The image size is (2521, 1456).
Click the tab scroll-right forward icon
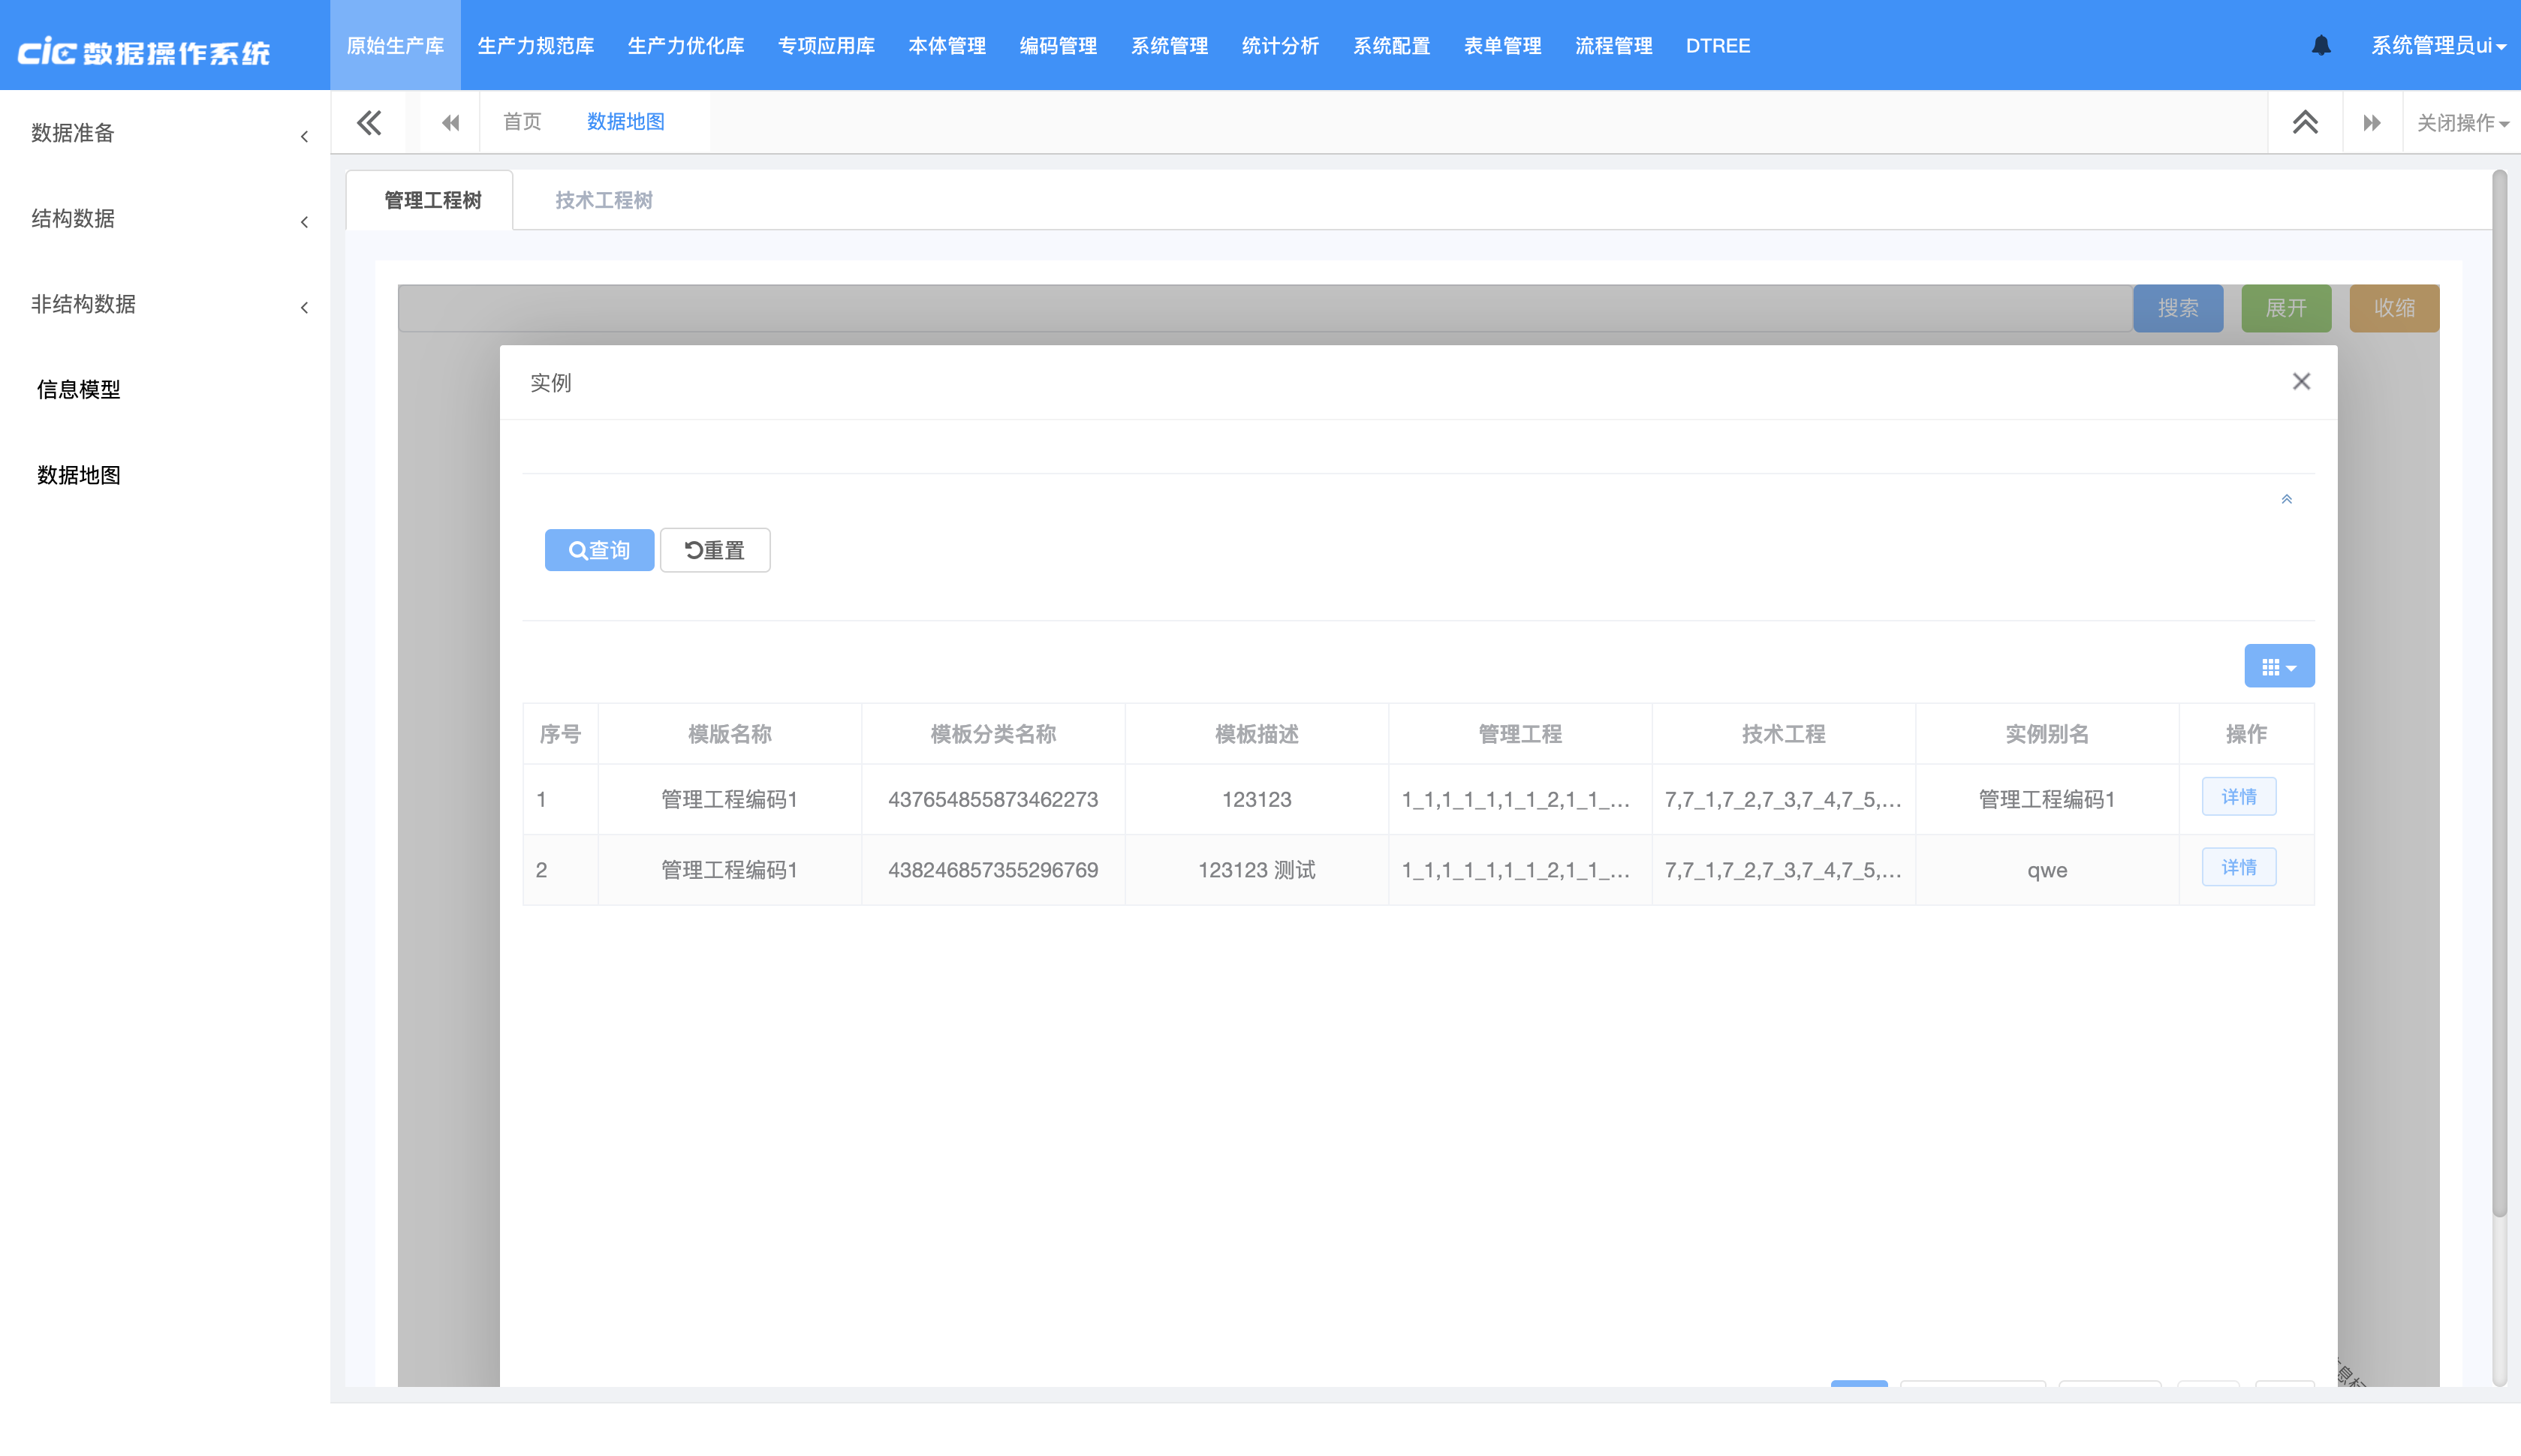[2371, 122]
